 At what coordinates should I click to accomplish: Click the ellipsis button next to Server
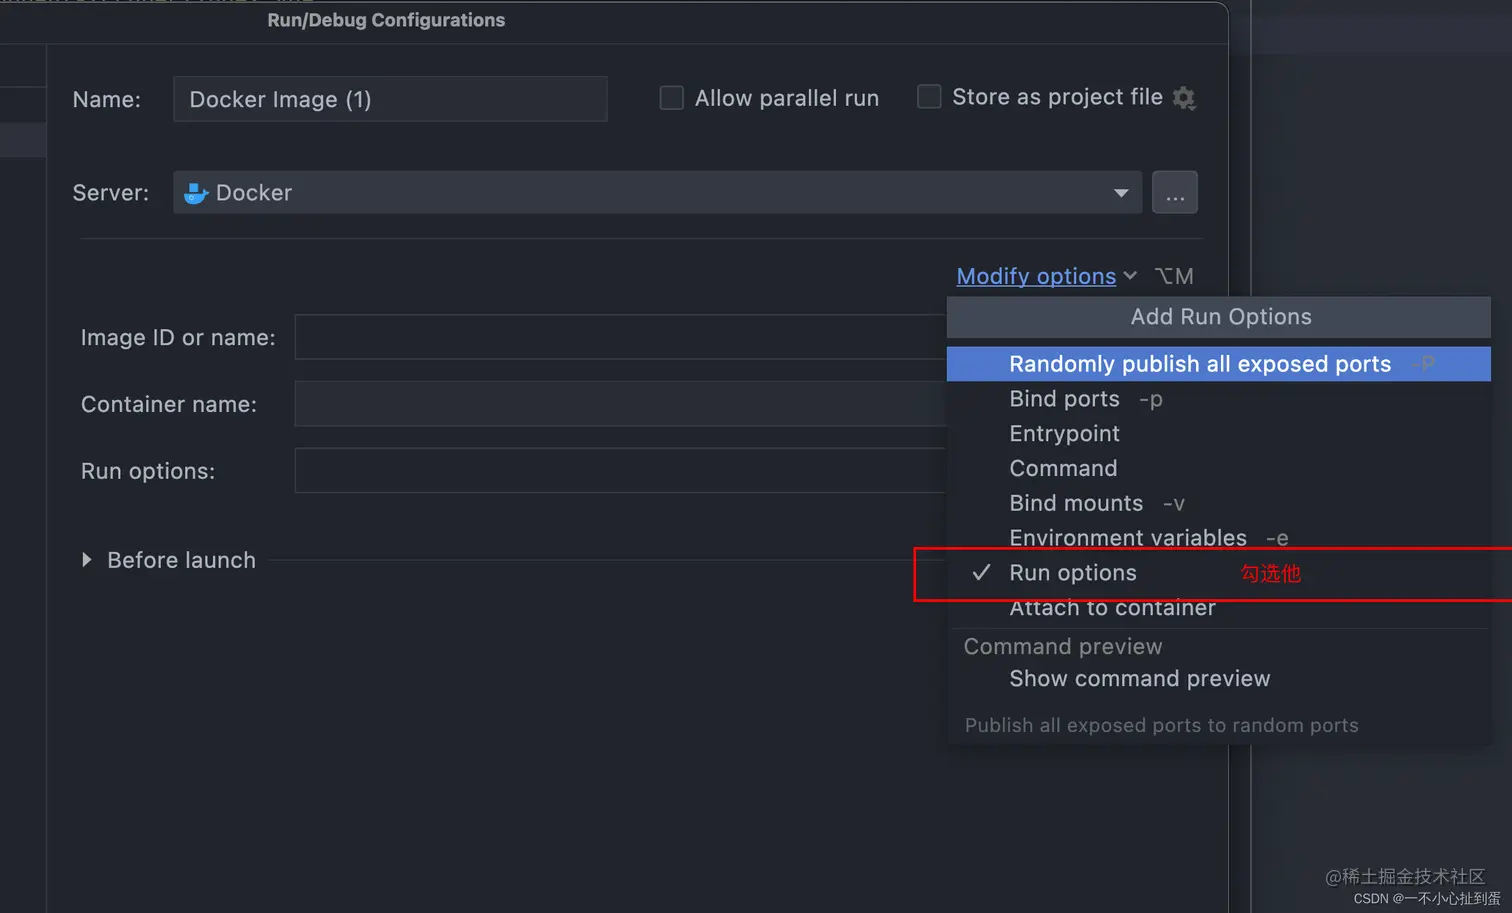coord(1175,192)
